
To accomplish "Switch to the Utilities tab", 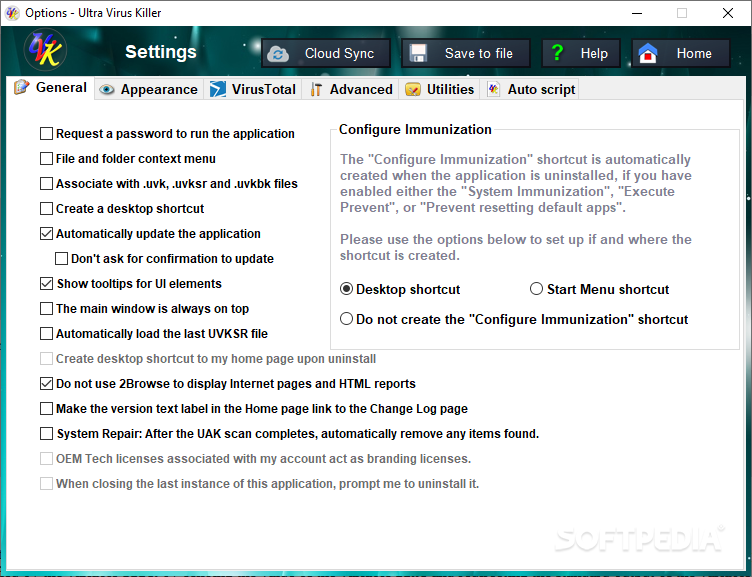I will (x=439, y=90).
